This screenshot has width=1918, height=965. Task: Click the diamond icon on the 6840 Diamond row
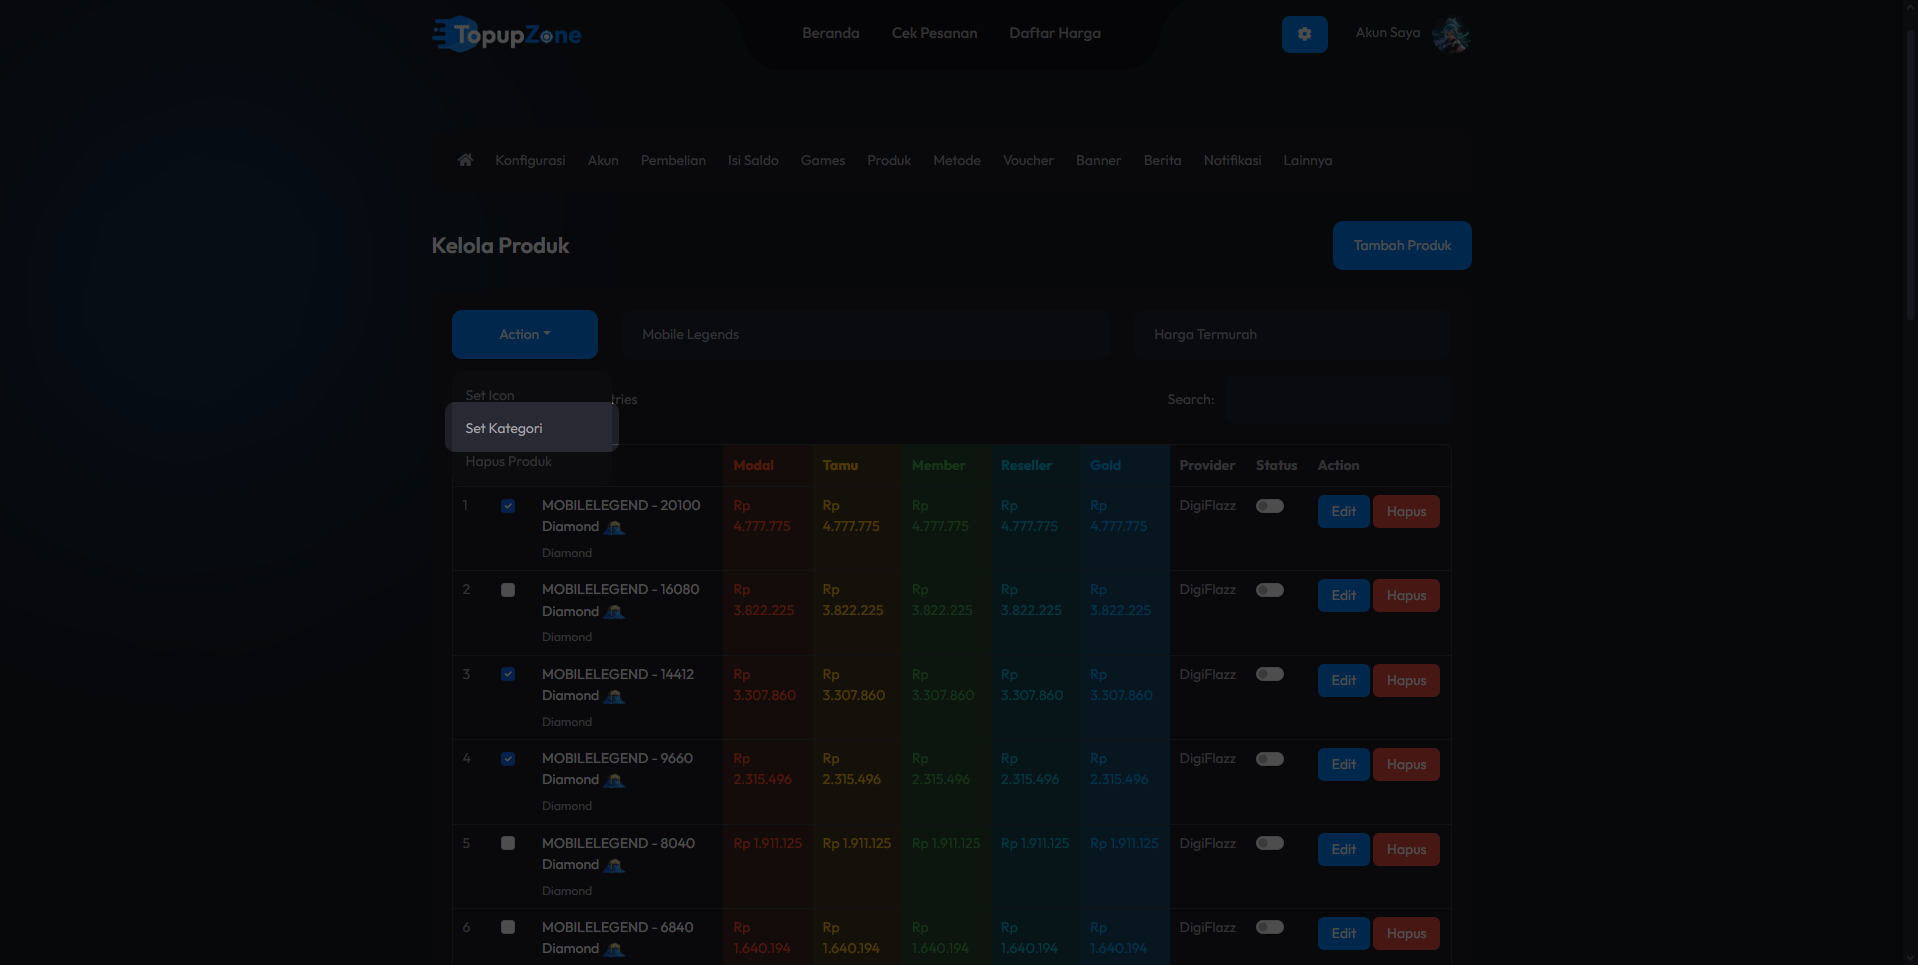pos(614,949)
